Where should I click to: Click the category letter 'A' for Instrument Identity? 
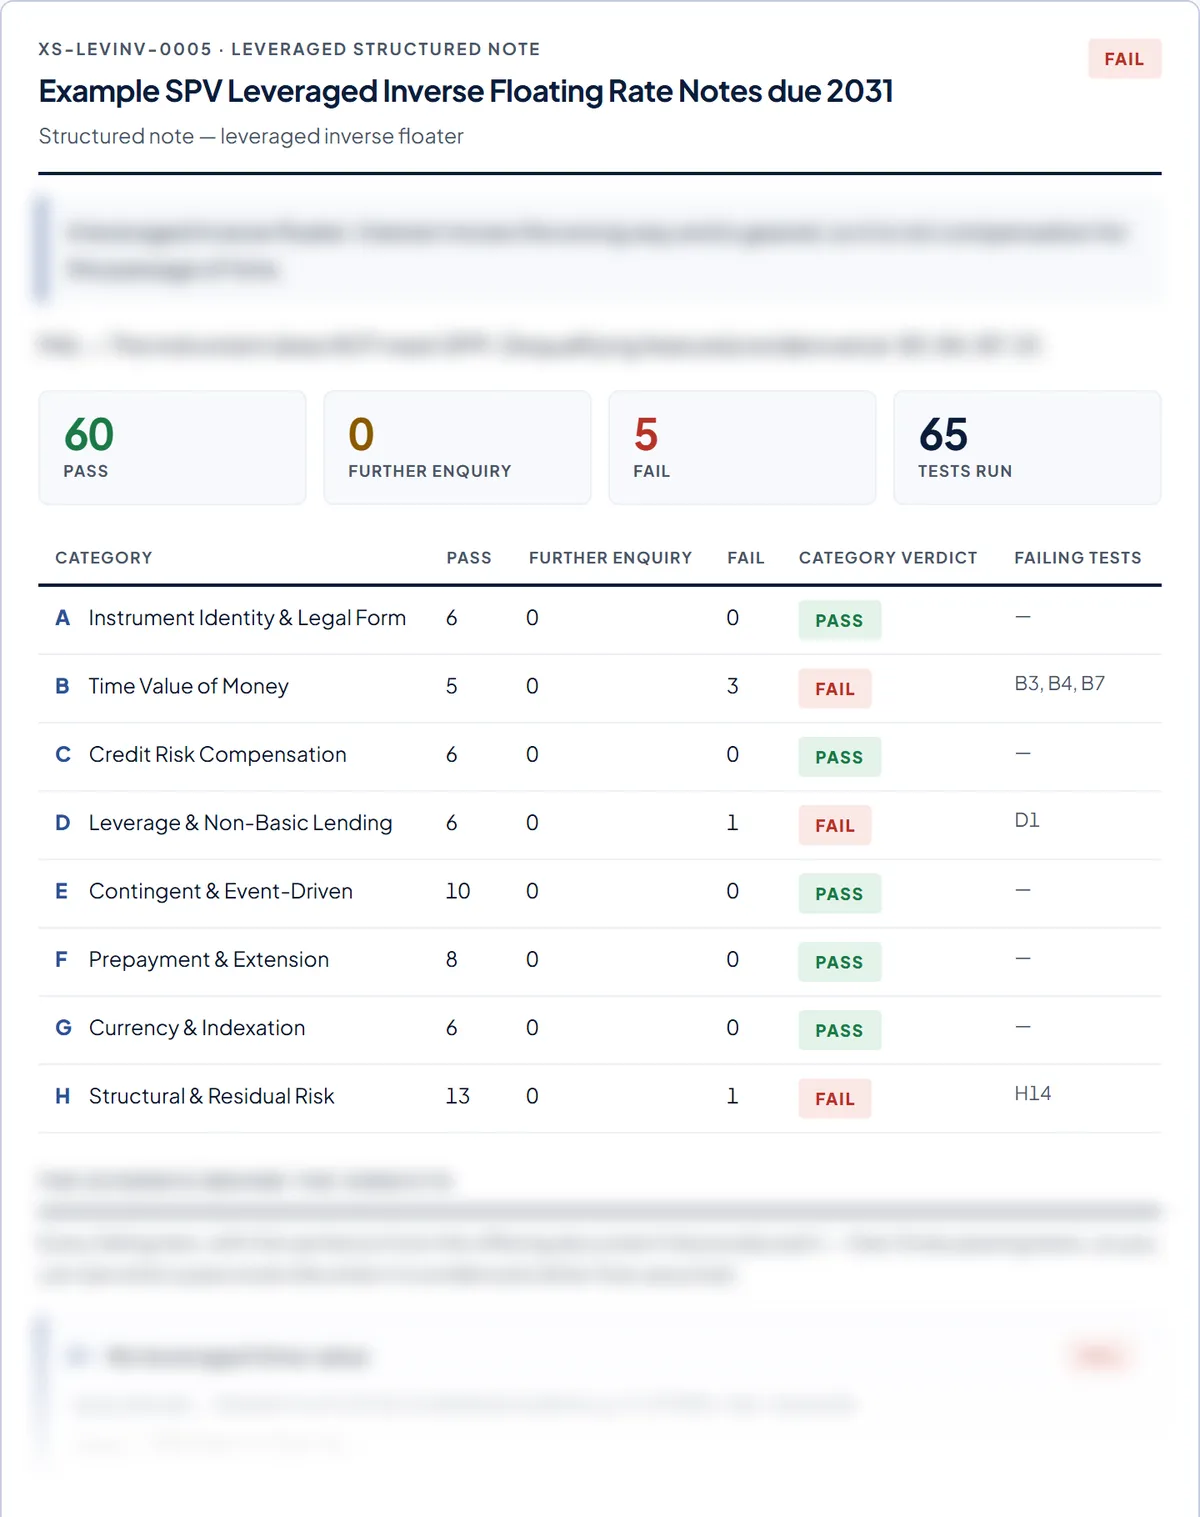coord(63,618)
